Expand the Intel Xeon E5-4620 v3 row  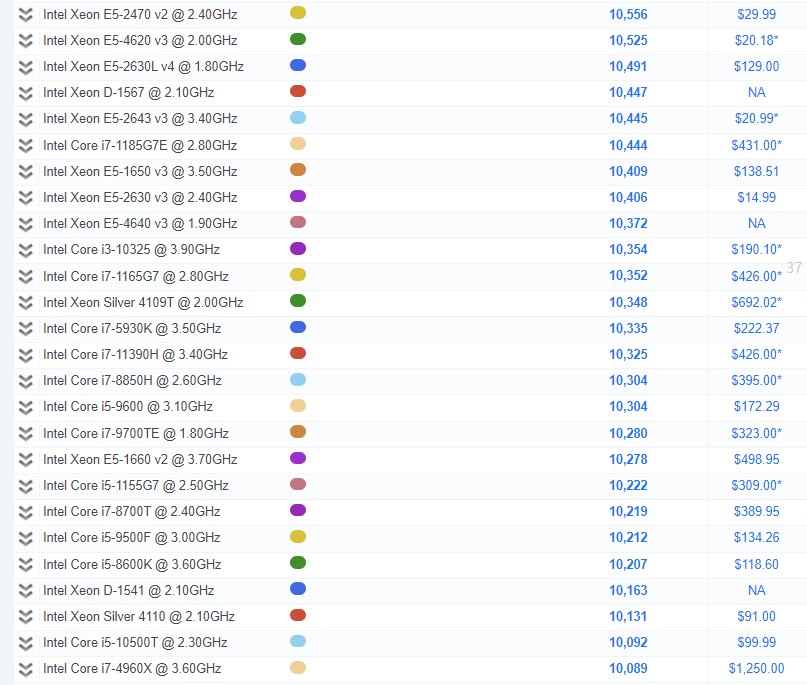click(25, 41)
